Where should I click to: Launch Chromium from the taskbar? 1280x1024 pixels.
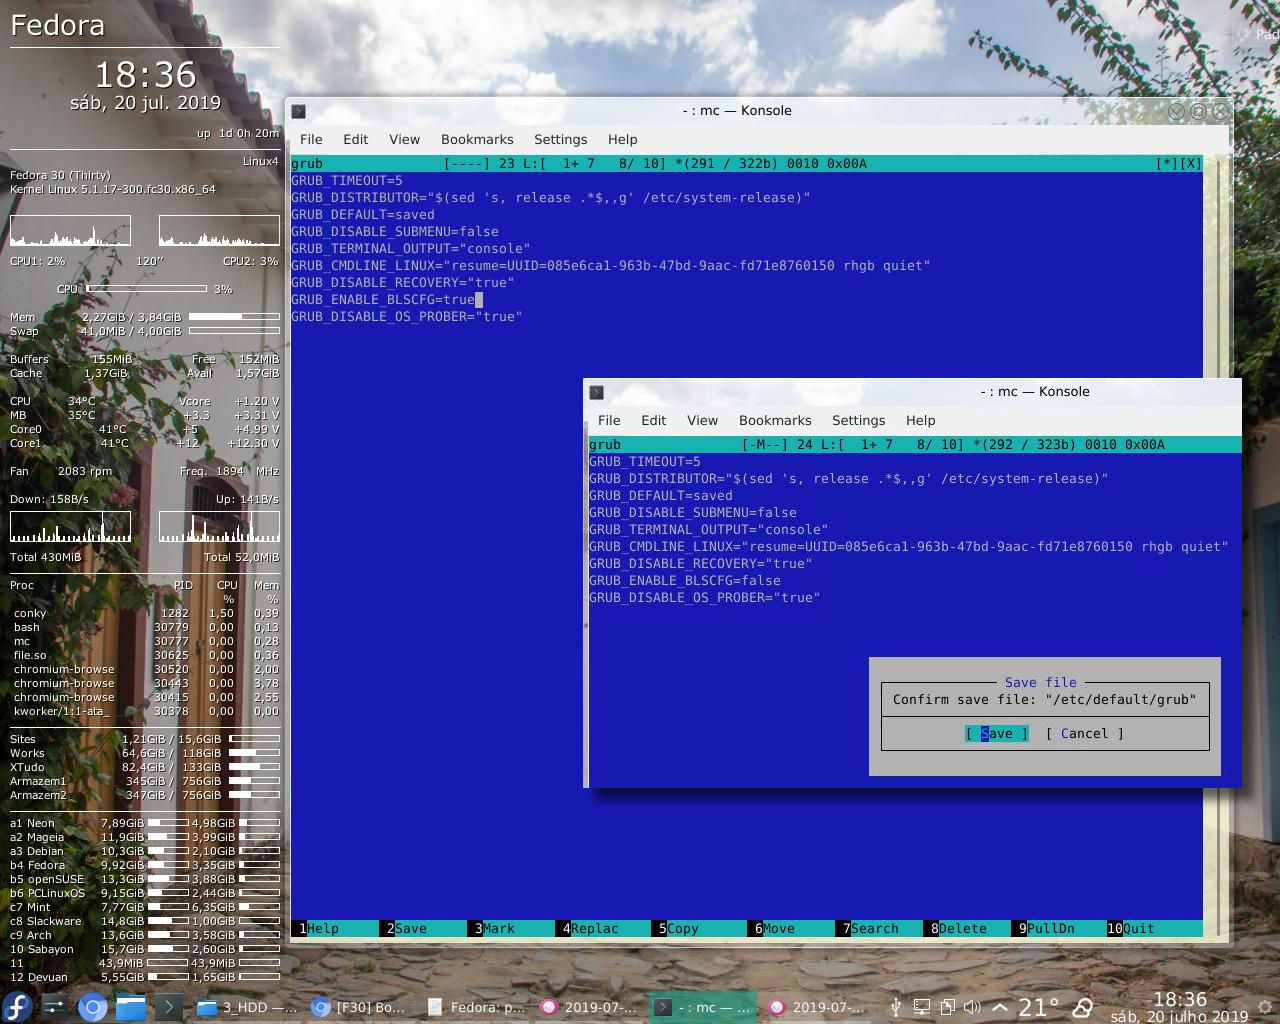92,1007
